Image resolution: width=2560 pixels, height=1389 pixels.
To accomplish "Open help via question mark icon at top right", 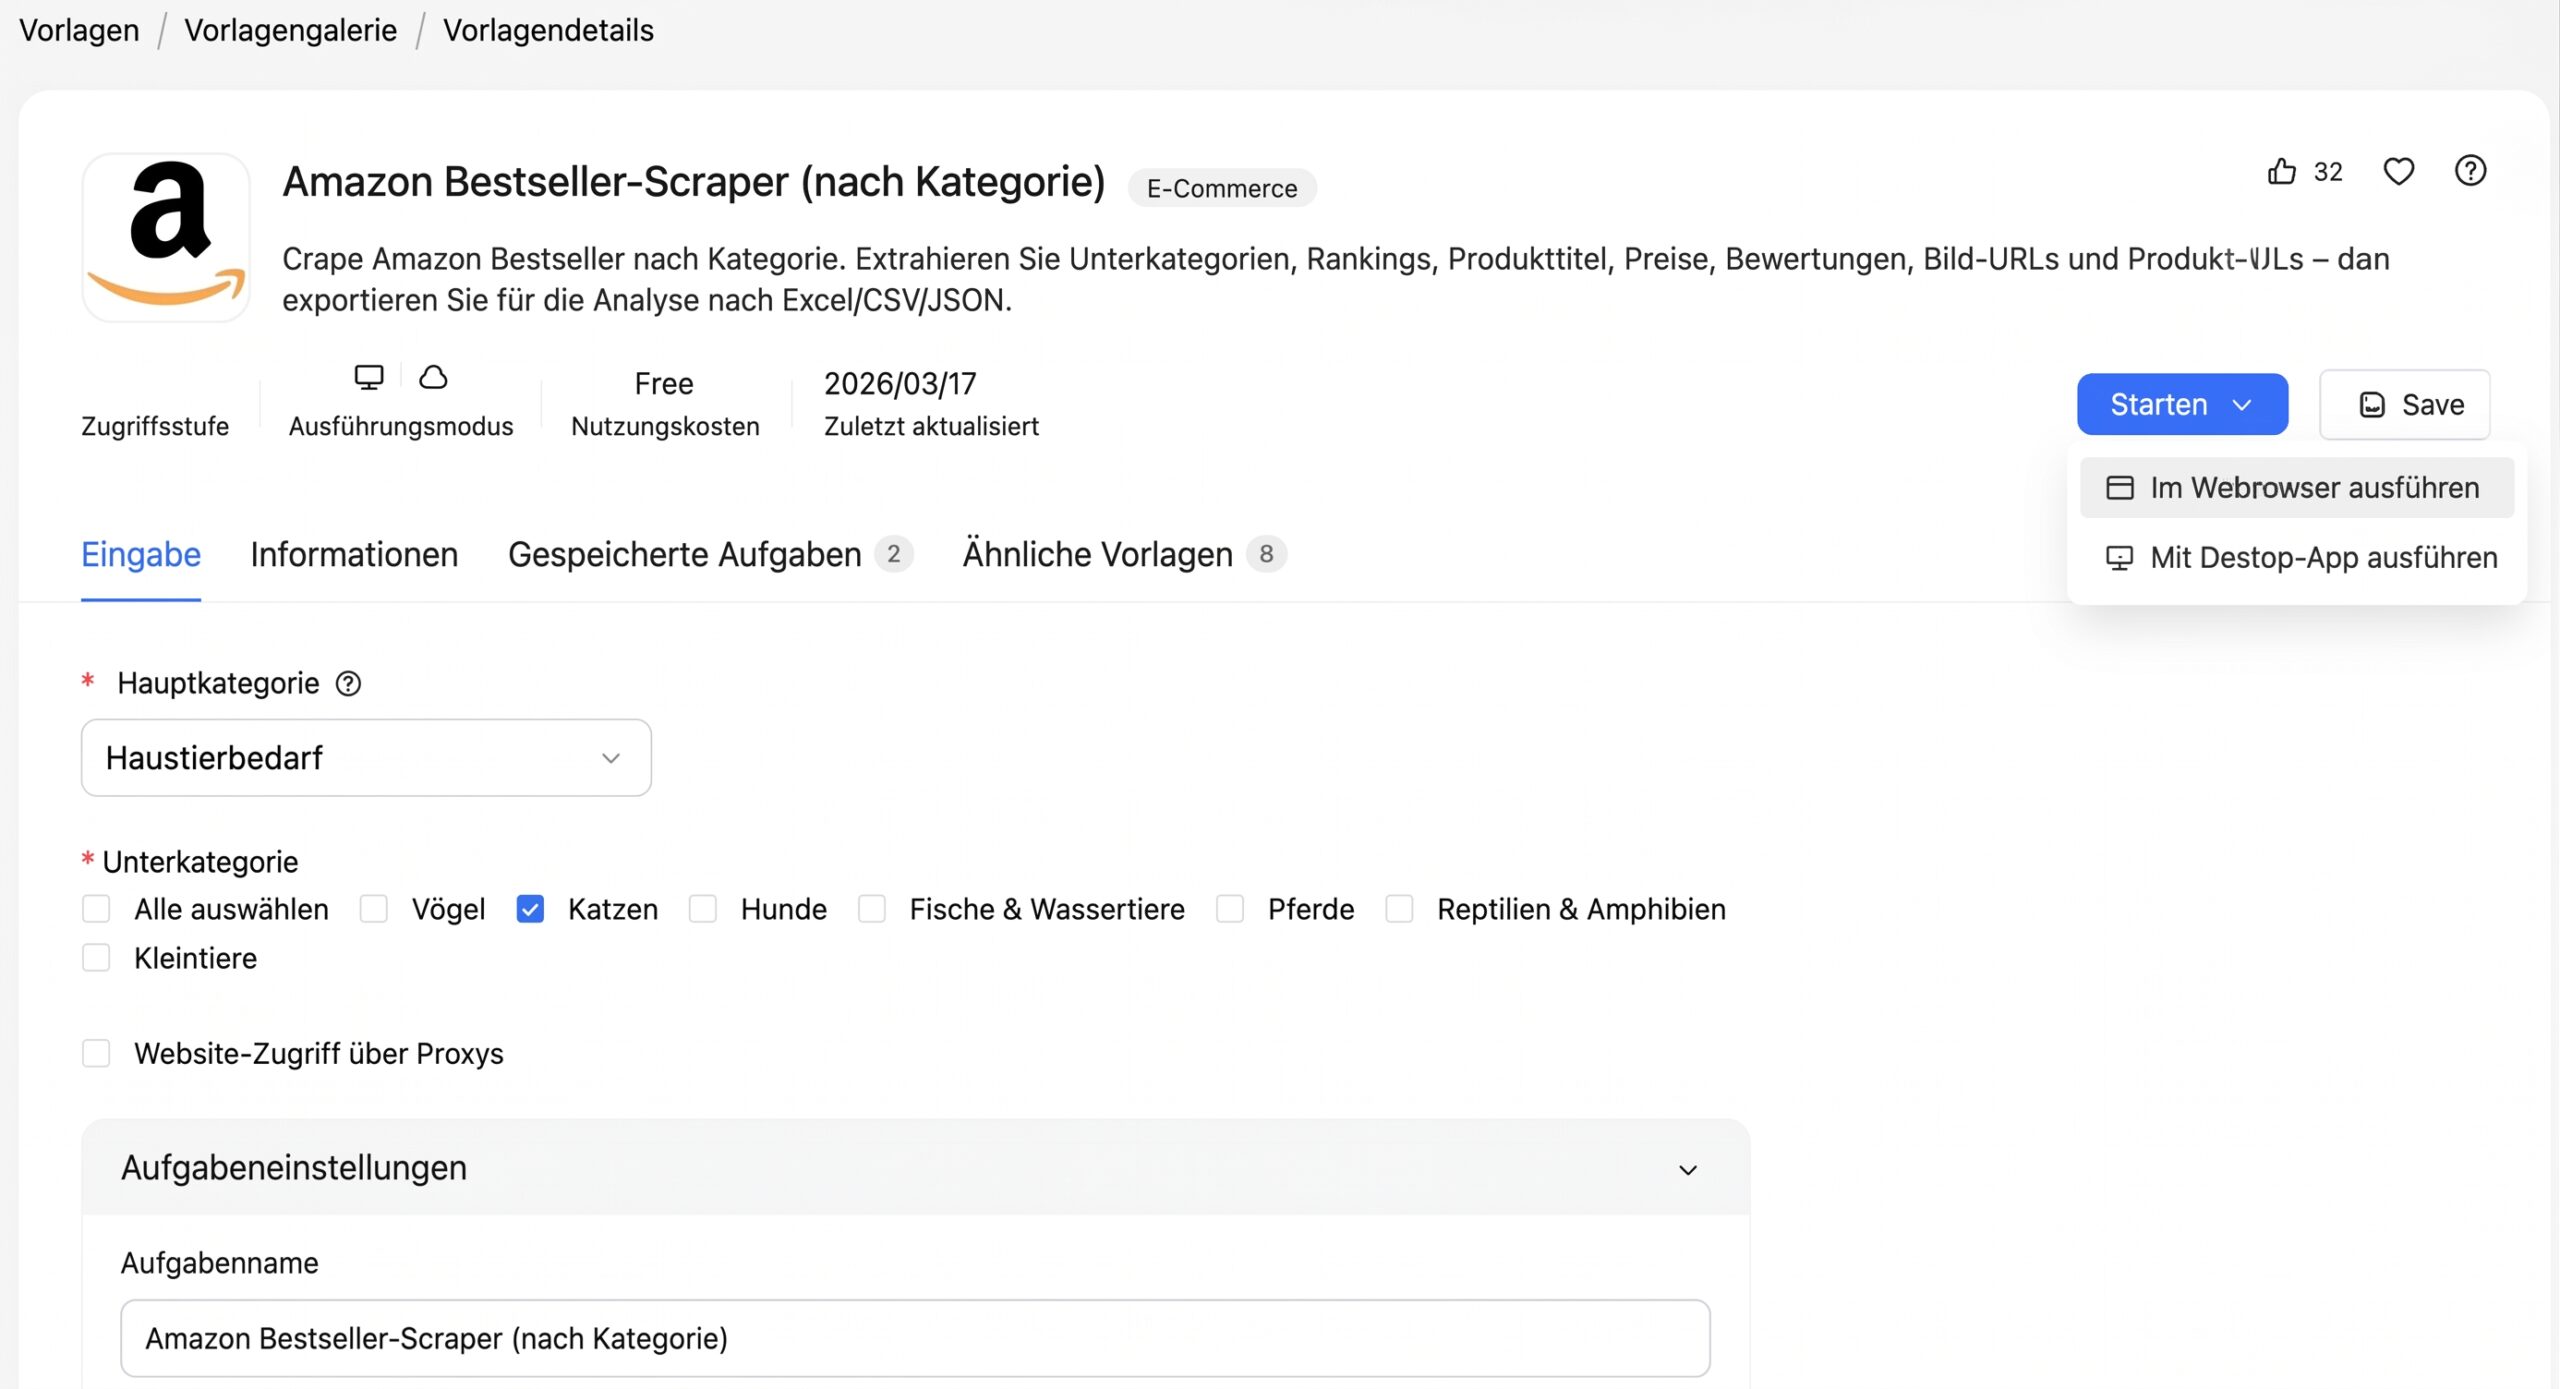I will tap(2470, 171).
